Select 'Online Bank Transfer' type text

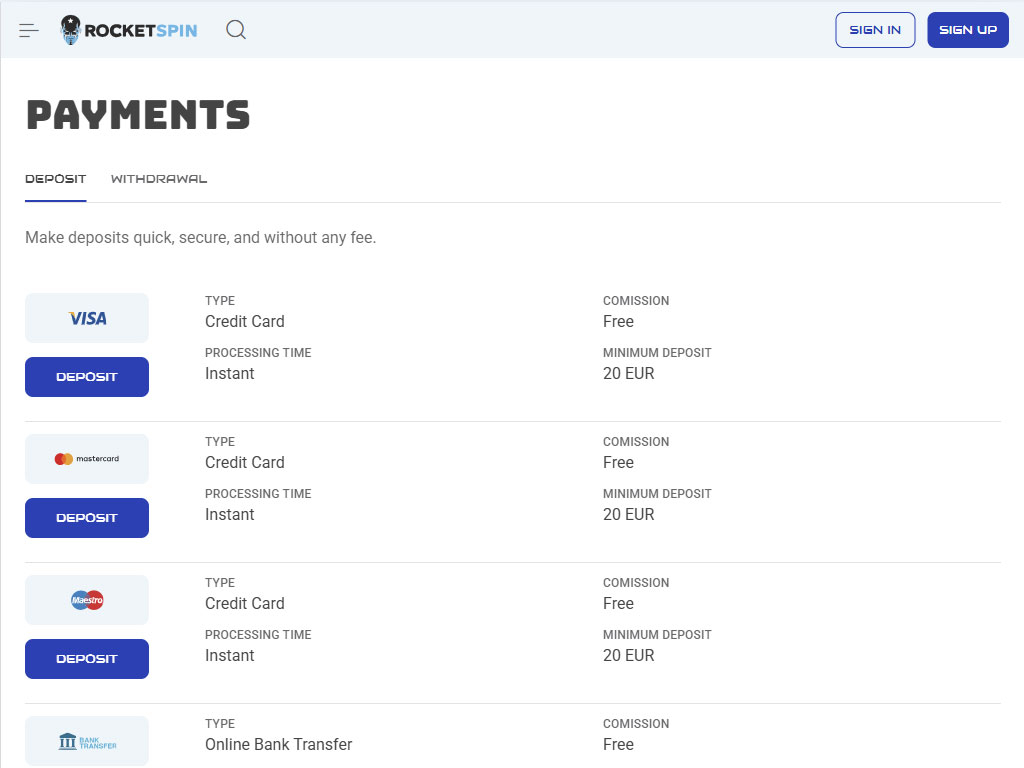tap(278, 744)
